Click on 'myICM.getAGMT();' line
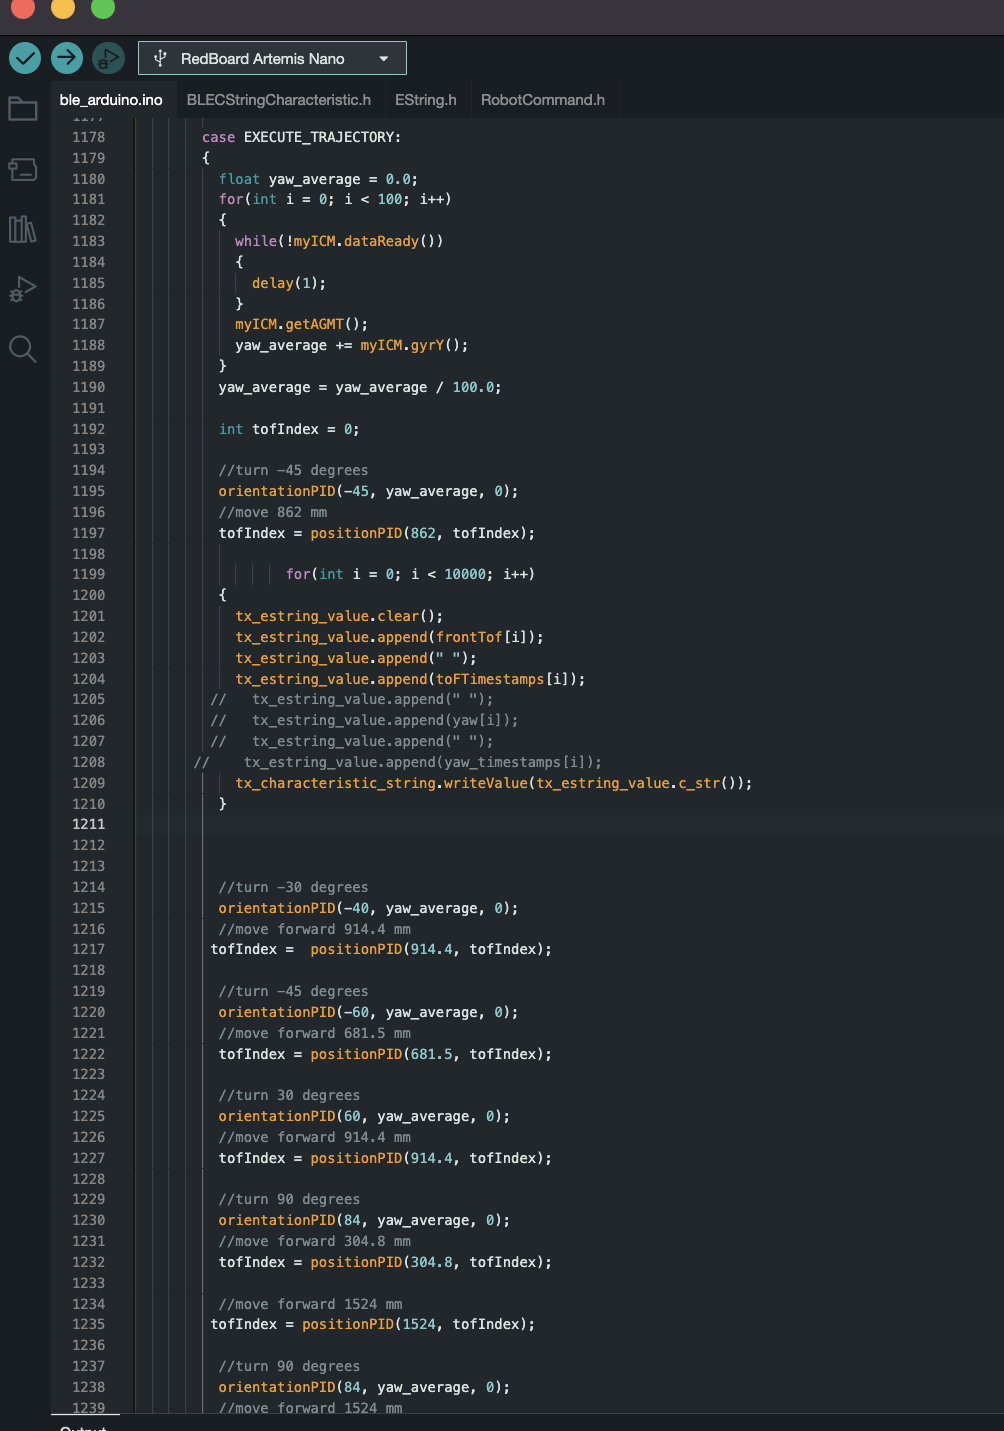The height and width of the screenshot is (1431, 1004). (x=301, y=324)
